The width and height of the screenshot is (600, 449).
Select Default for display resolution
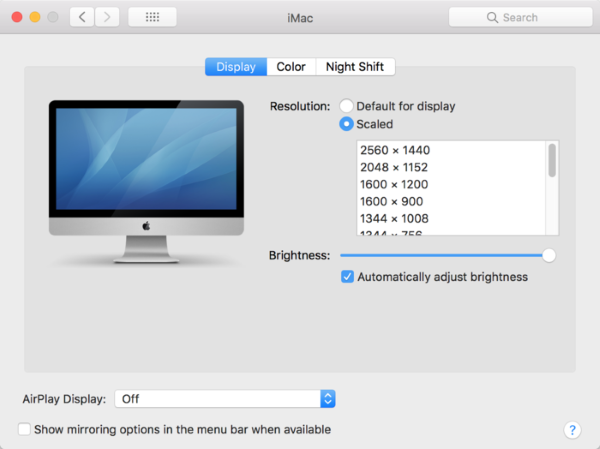pos(347,106)
